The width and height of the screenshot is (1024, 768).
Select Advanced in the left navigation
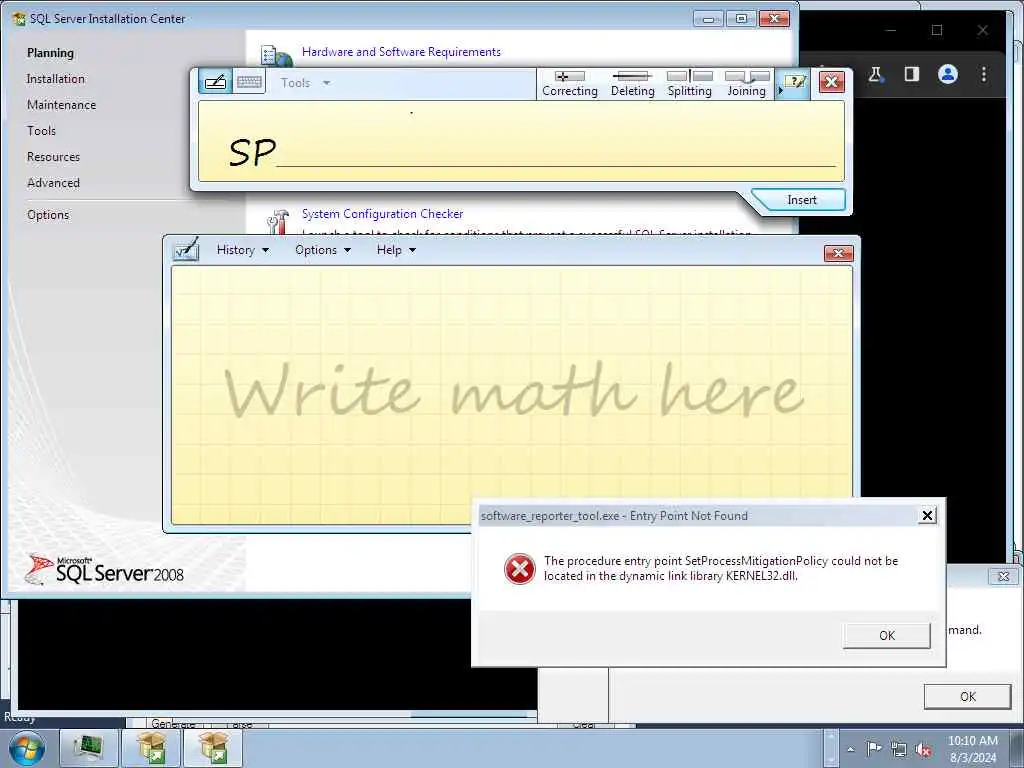(x=53, y=184)
